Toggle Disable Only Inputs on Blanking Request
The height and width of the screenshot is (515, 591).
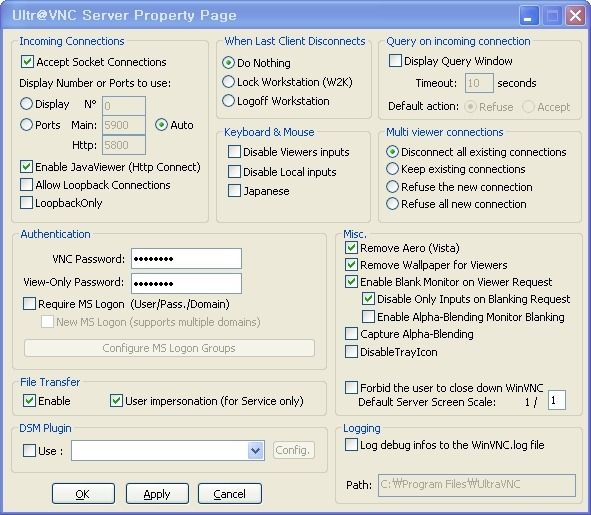[x=368, y=299]
